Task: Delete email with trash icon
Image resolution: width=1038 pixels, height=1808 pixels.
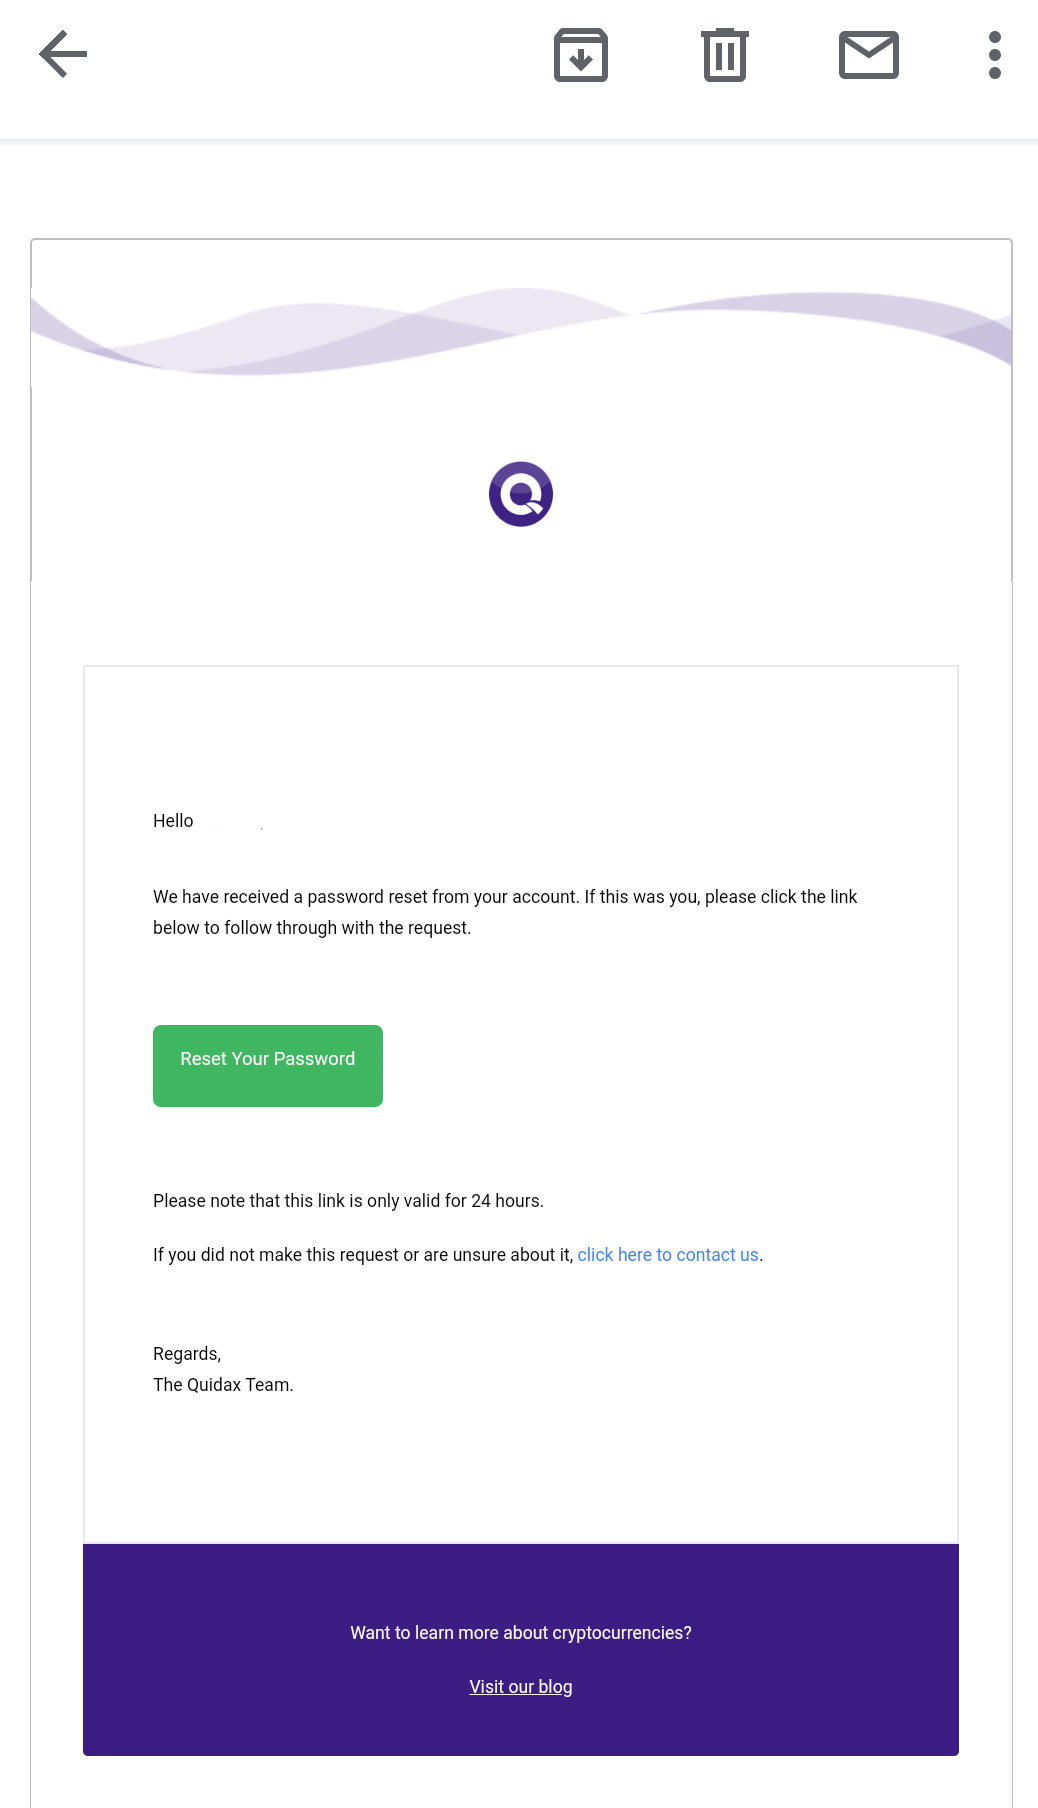Action: tap(725, 55)
